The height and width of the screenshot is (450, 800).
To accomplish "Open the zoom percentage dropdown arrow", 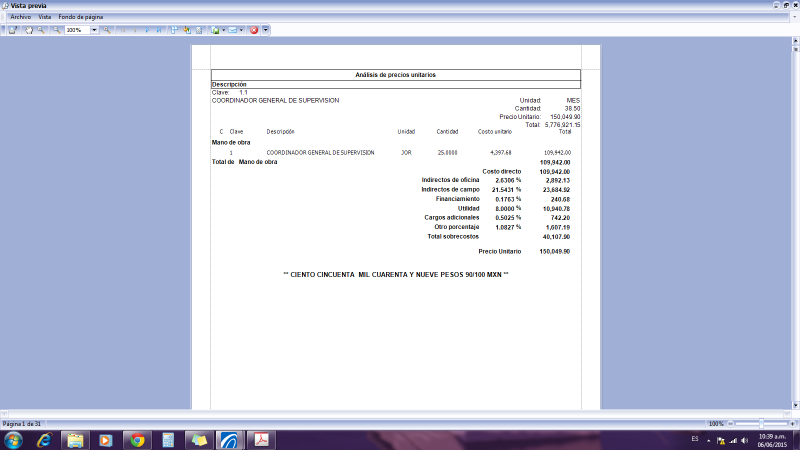I will click(94, 30).
